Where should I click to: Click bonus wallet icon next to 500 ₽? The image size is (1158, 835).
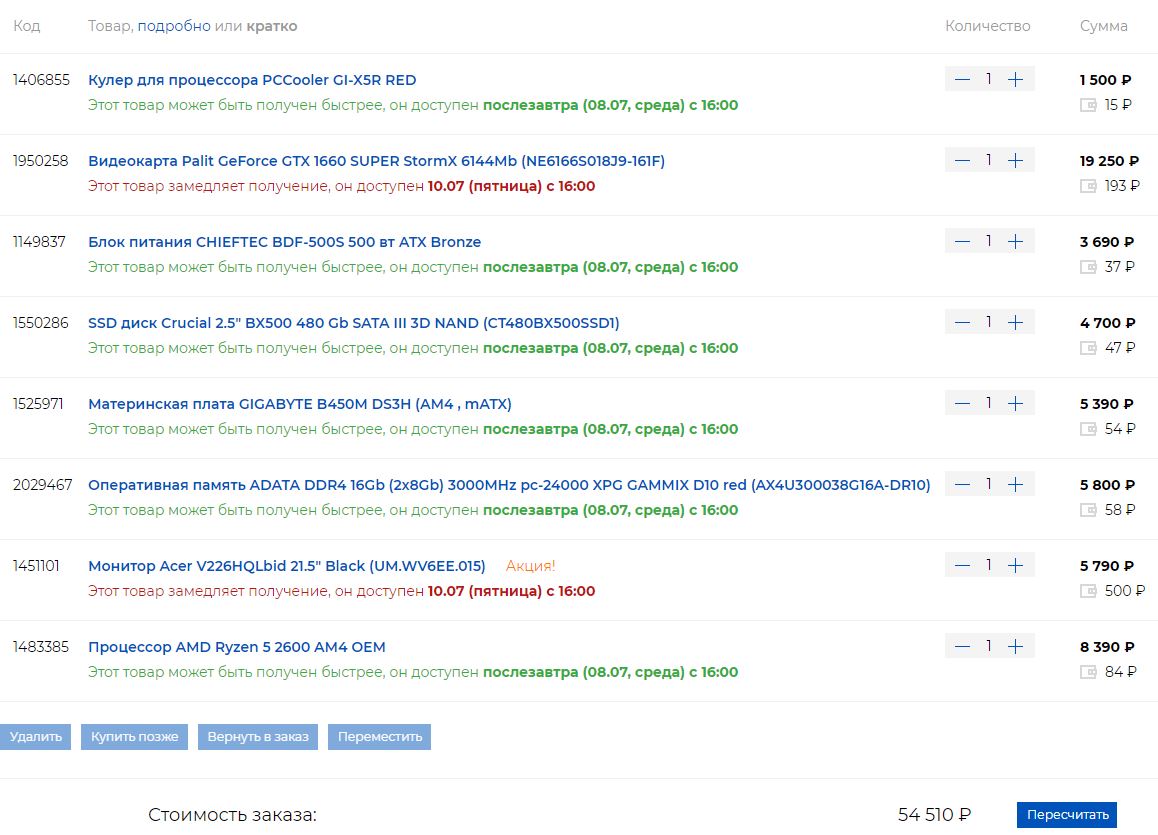pyautogui.click(x=1088, y=591)
